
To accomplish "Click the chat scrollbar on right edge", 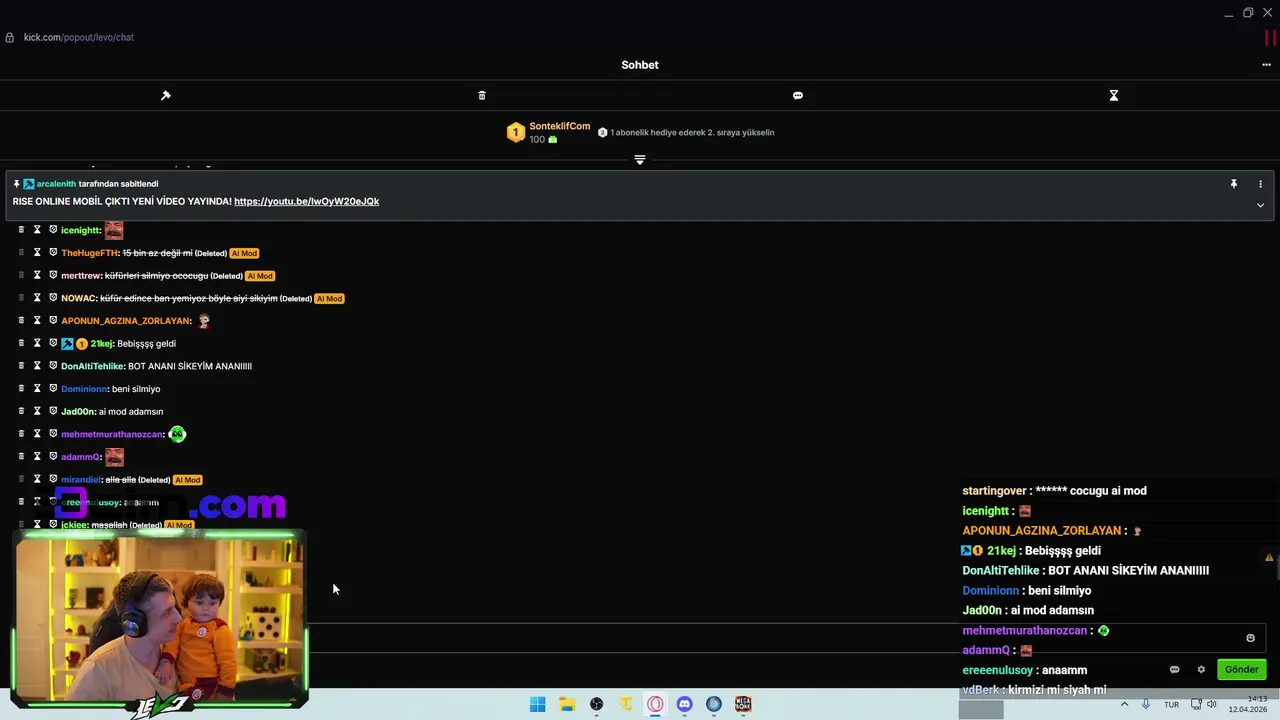I will (x=1277, y=567).
